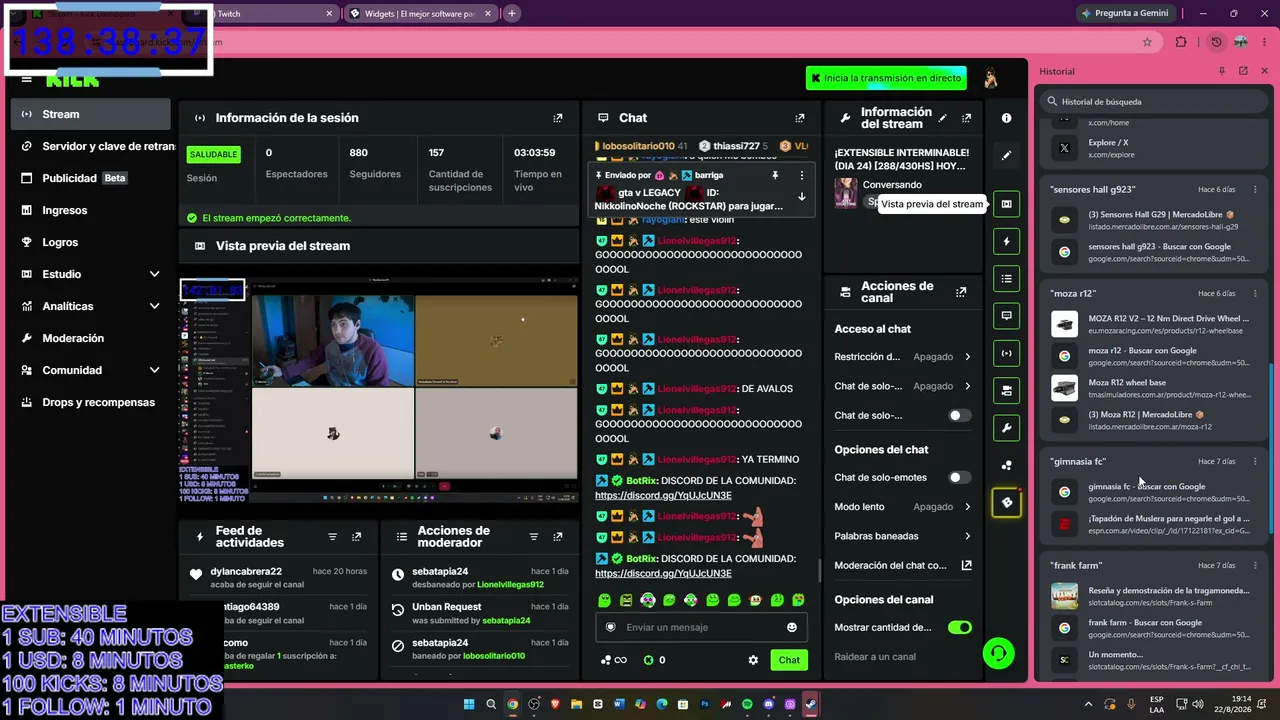Pop out the Acciones de moderador panel

pyautogui.click(x=558, y=537)
